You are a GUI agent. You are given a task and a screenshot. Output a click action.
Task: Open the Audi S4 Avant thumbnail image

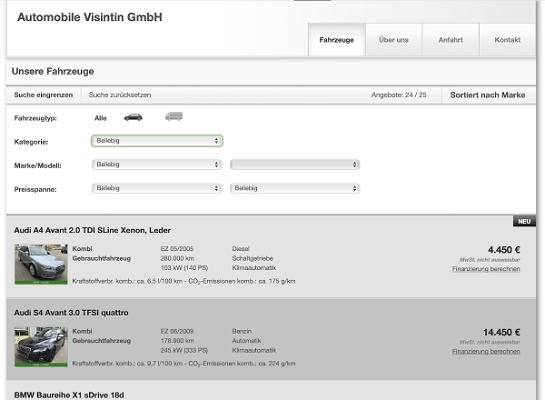tap(41, 346)
